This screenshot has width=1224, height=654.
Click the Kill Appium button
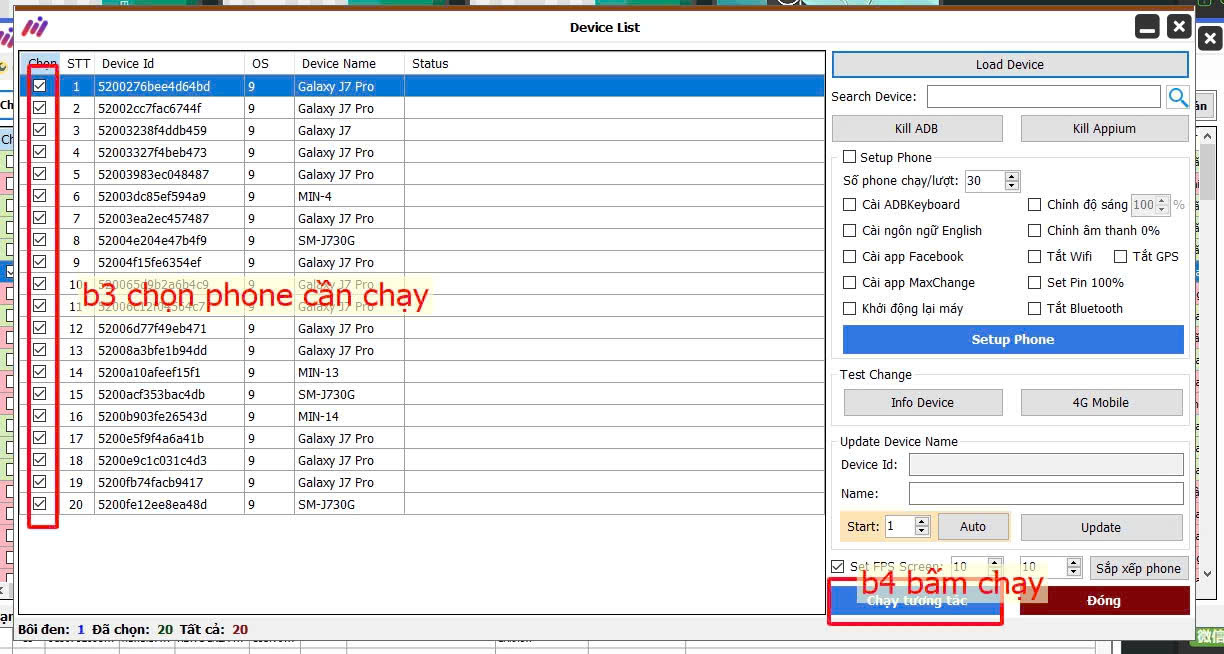click(x=1104, y=129)
